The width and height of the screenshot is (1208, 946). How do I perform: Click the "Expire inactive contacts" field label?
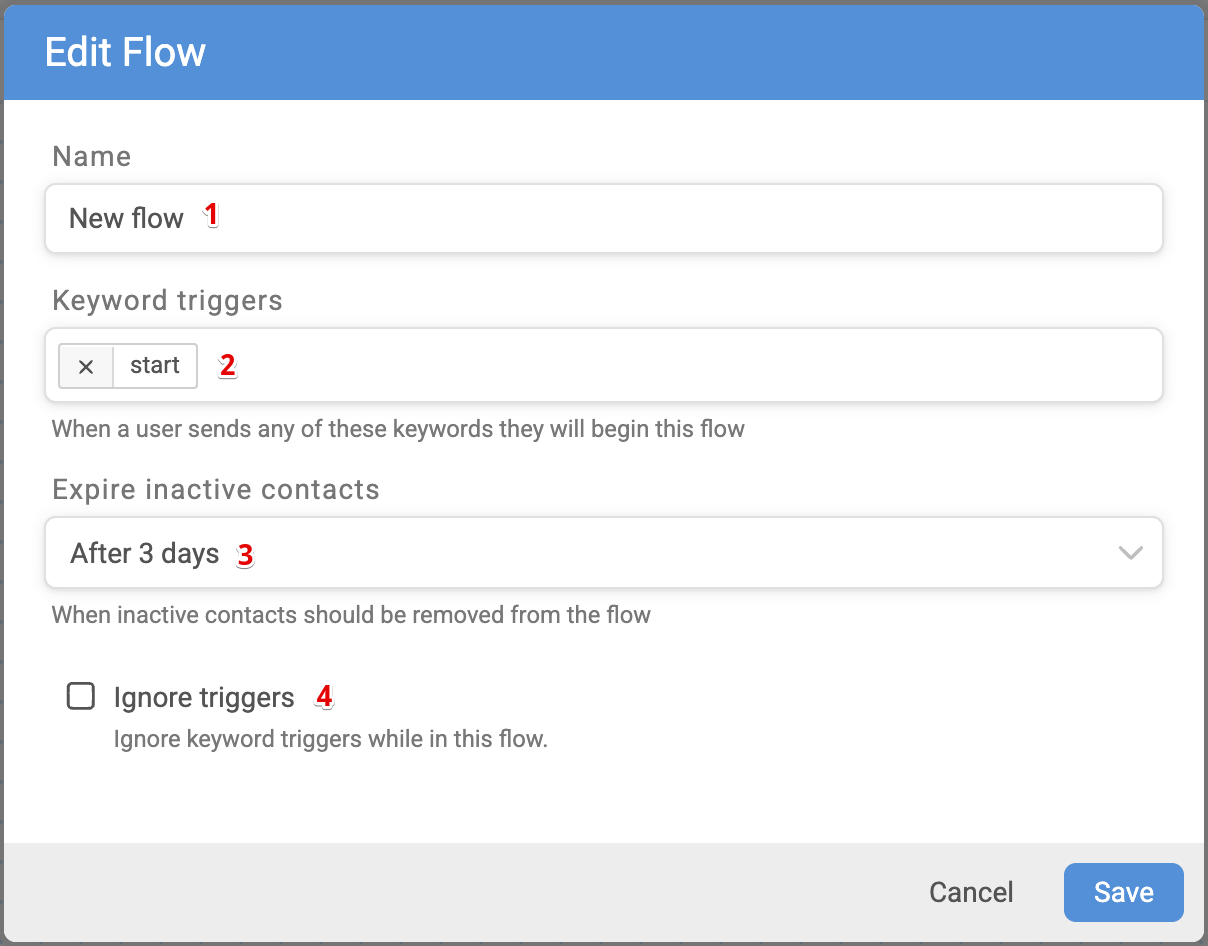pyautogui.click(x=216, y=490)
